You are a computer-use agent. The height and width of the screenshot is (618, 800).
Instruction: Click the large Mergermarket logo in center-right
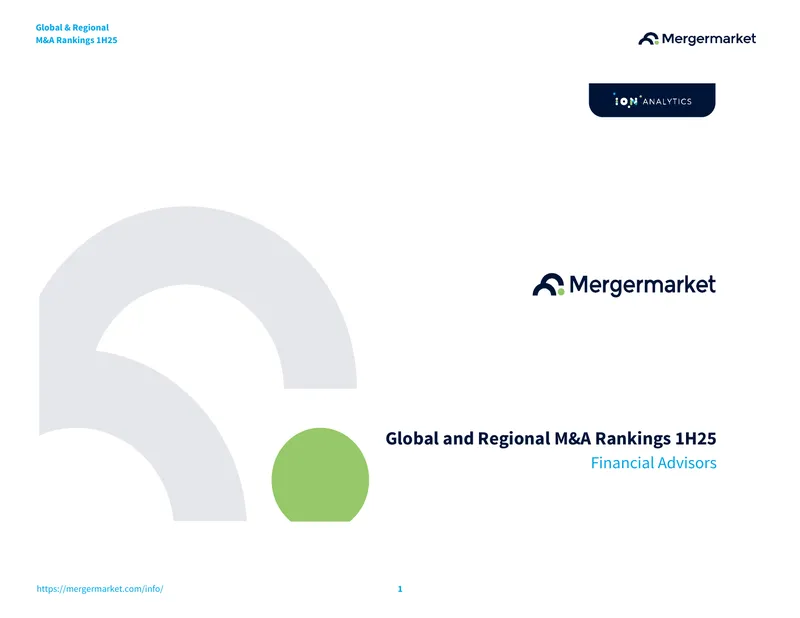(x=624, y=285)
